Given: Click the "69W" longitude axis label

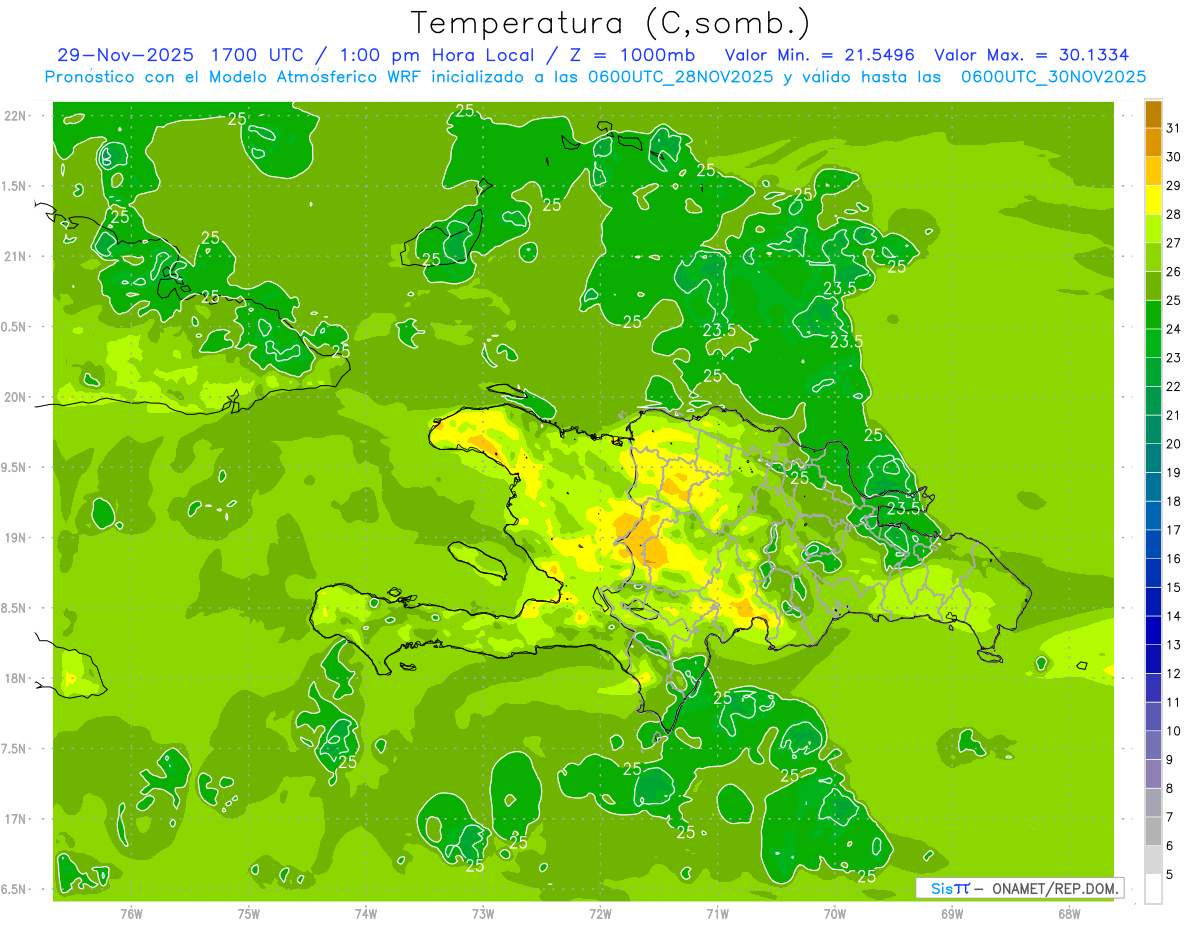Looking at the screenshot, I should click(952, 914).
